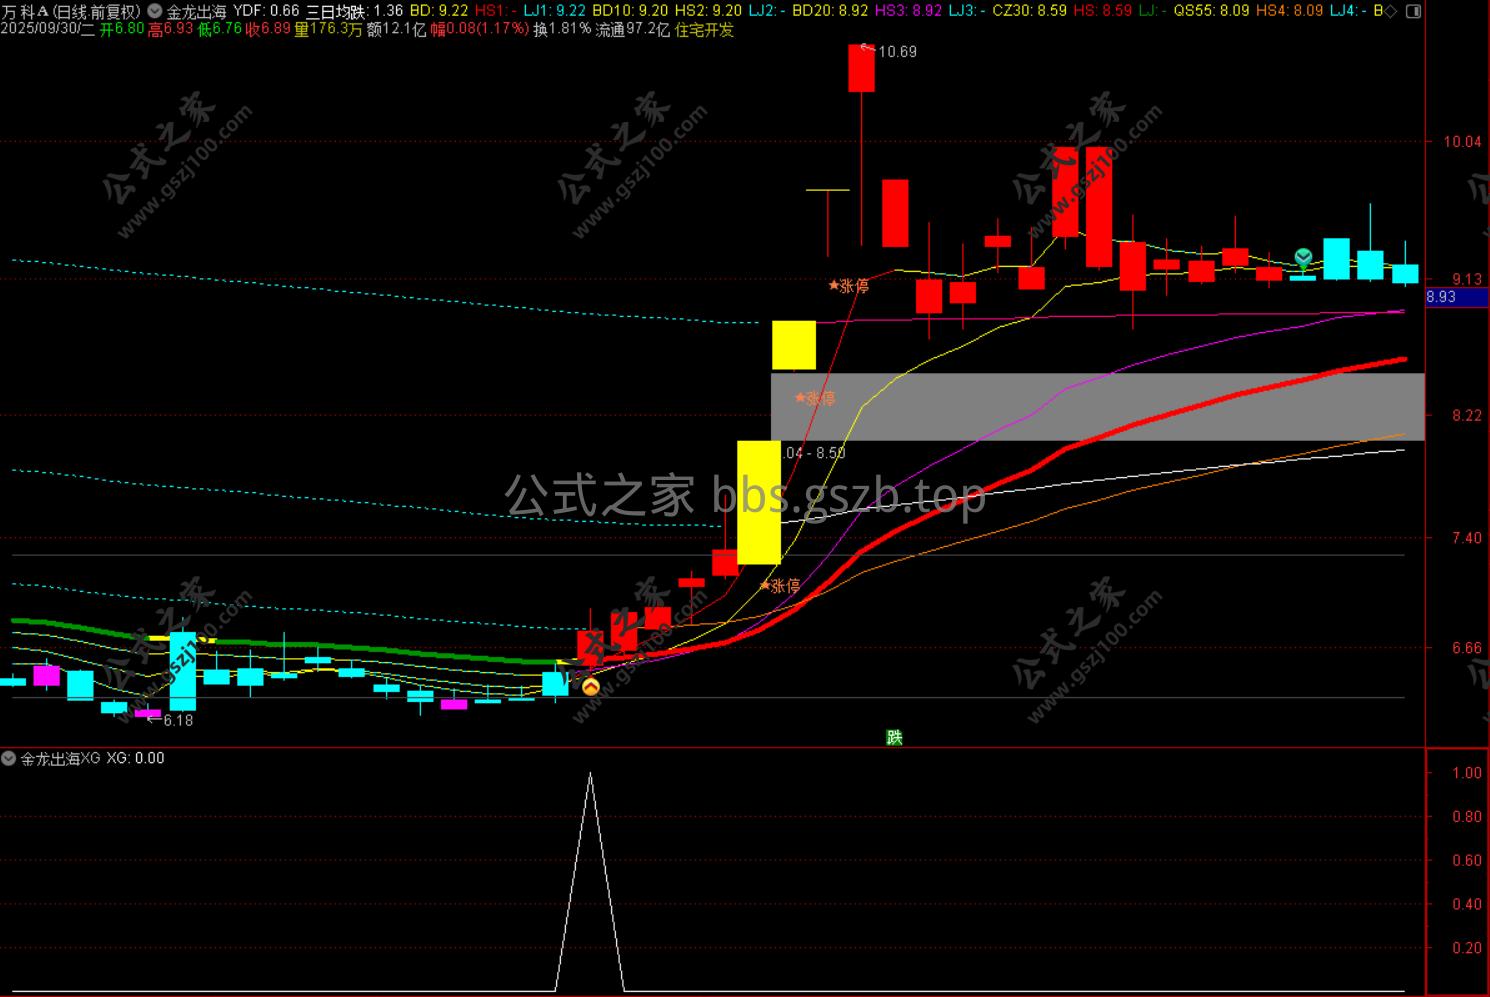Click the XG signal spike peak
Viewport: 1490px width, 997px height.
point(590,775)
